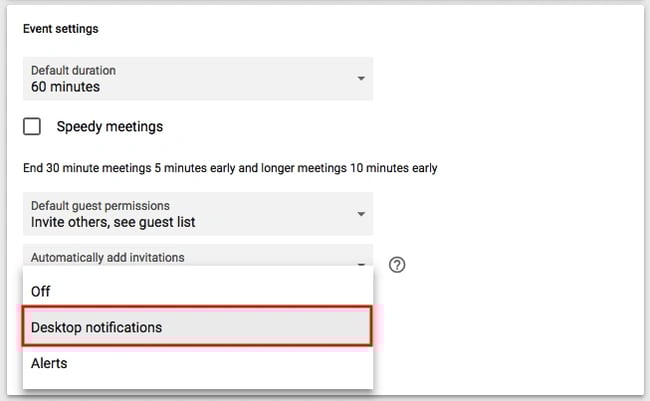The height and width of the screenshot is (401, 650).
Task: Click the Default duration label
Action: point(73,70)
